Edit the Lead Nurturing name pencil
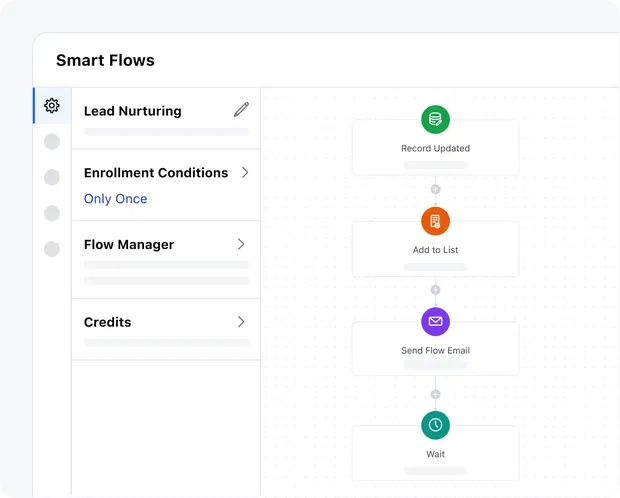Viewport: 620px width, 498px height. pos(241,110)
